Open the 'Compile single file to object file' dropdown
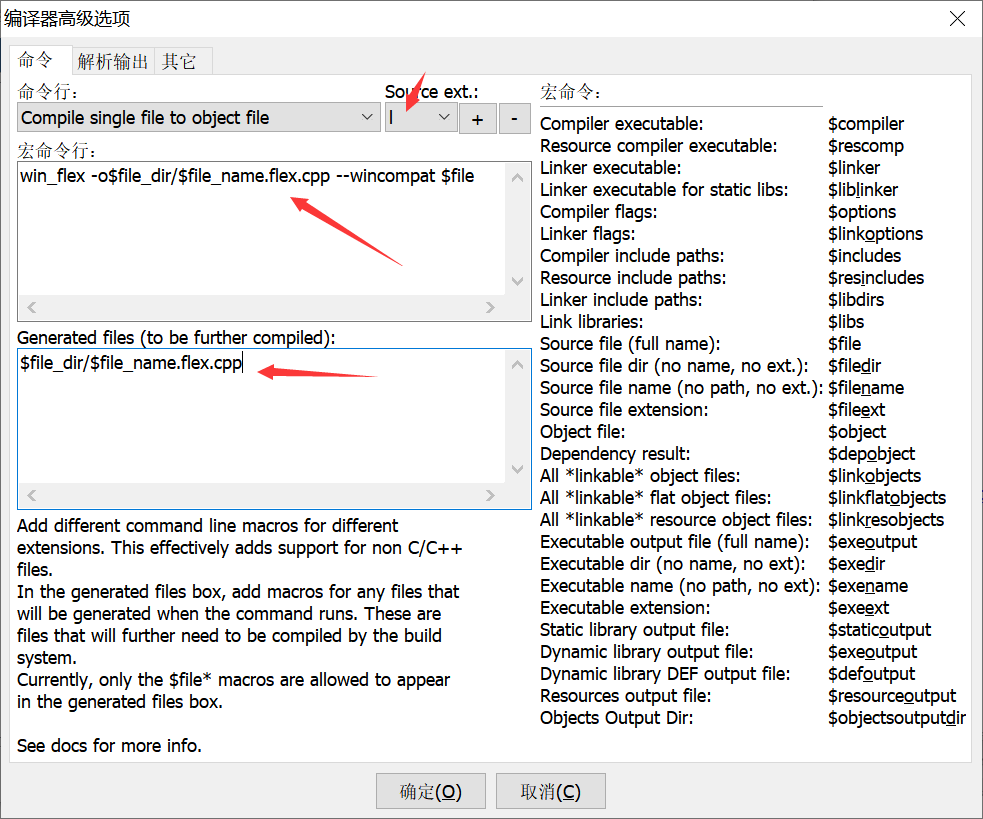This screenshot has width=983, height=819. coord(199,117)
